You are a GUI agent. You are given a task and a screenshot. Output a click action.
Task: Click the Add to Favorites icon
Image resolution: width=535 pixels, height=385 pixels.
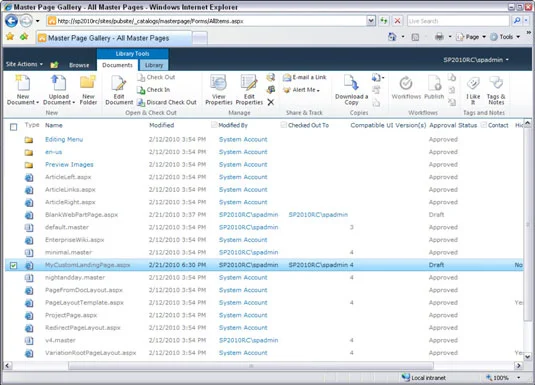(x=24, y=37)
